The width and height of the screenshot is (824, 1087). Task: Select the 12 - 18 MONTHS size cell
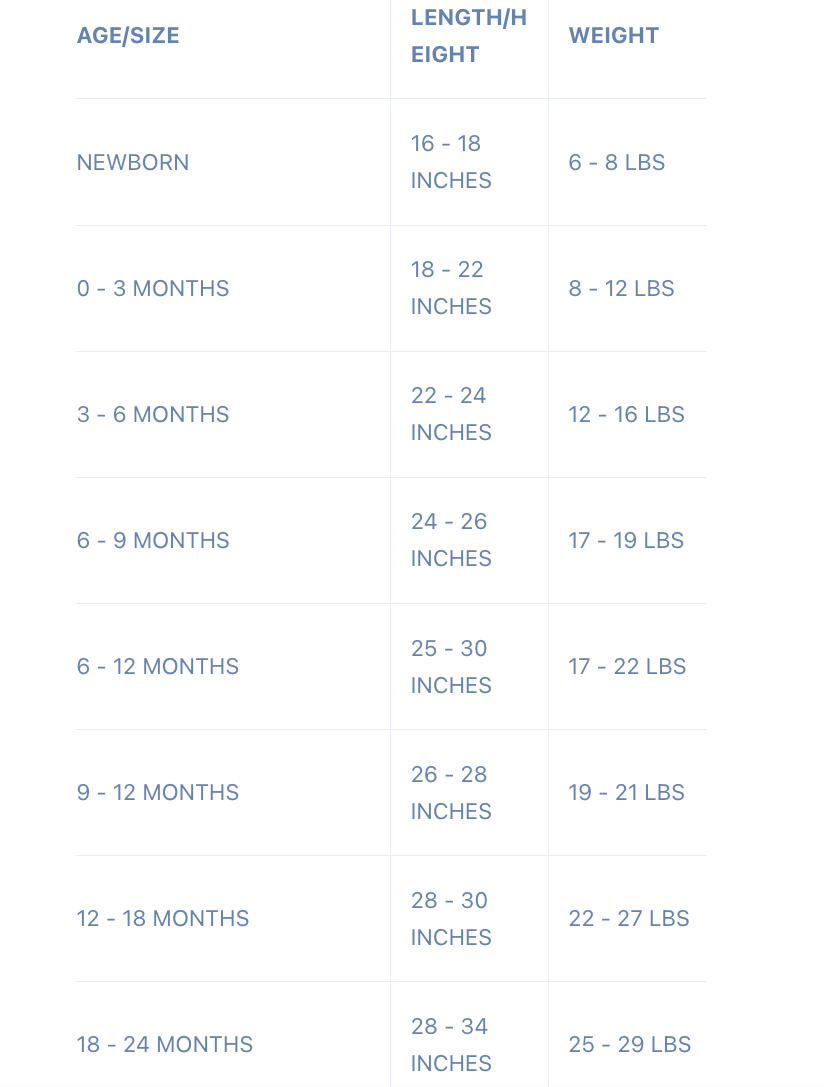[163, 918]
